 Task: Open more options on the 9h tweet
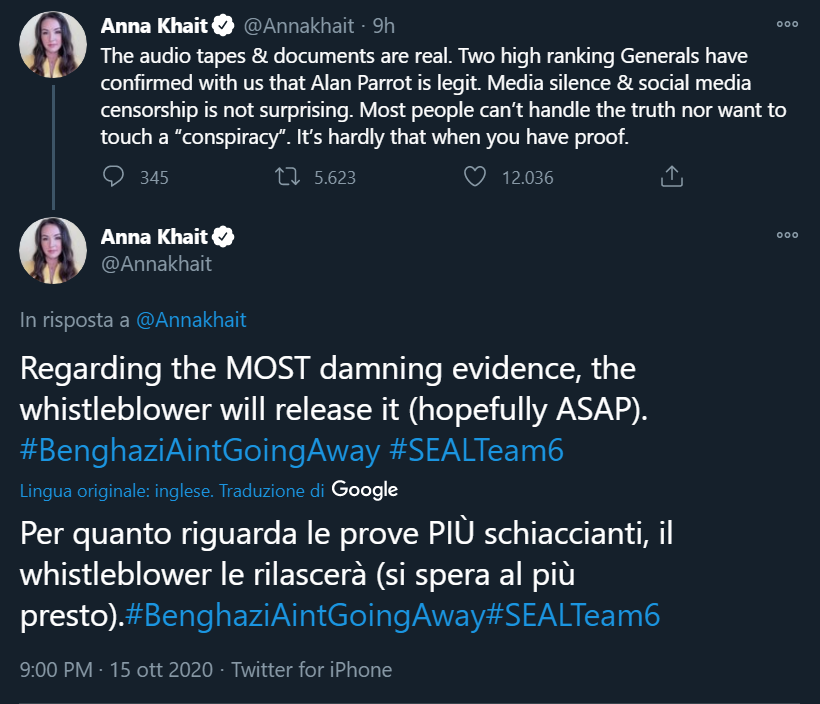[787, 24]
